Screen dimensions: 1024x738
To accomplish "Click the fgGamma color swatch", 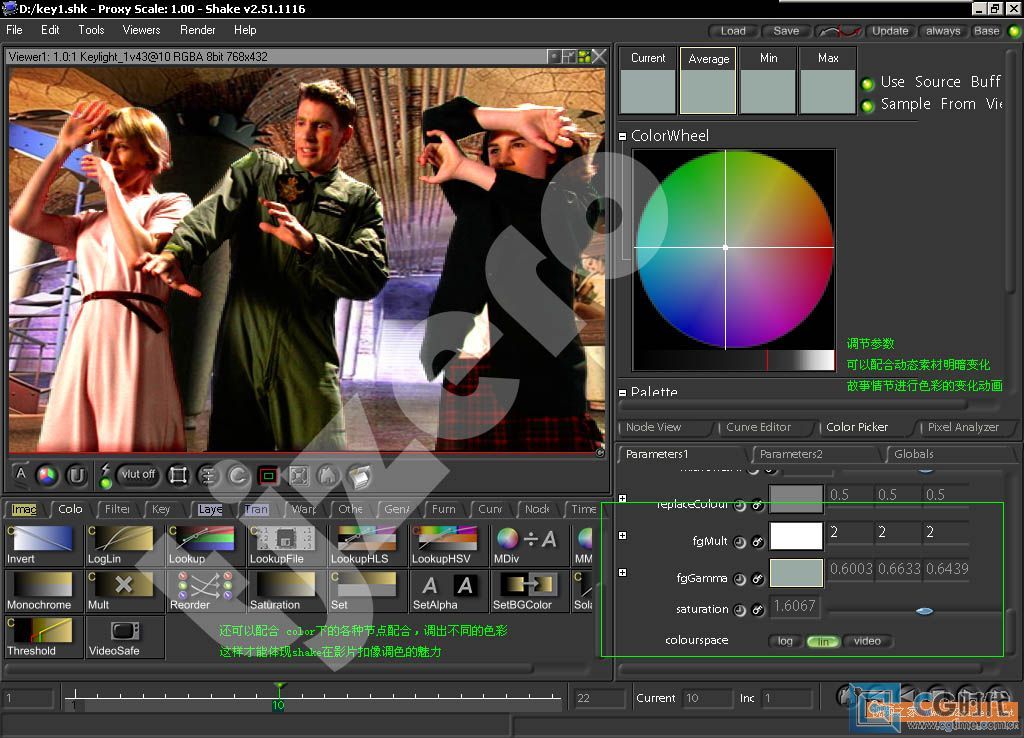I will pyautogui.click(x=796, y=573).
